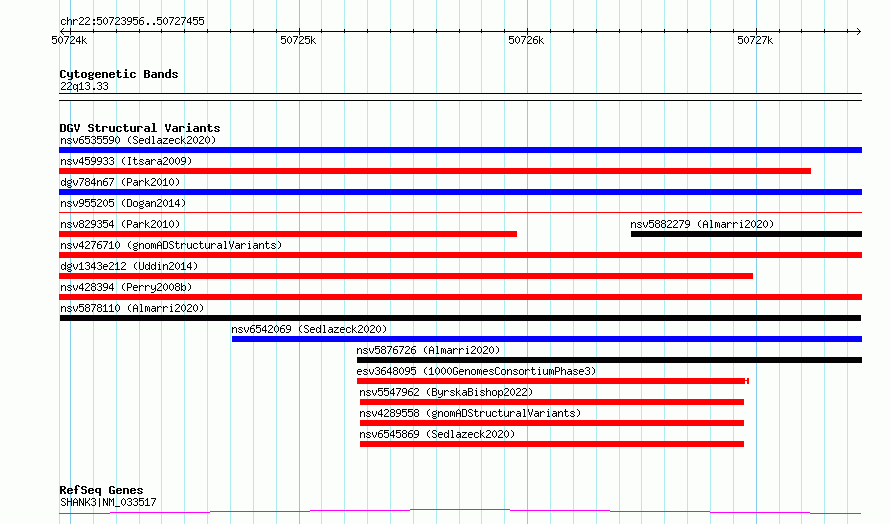Click the magenta SHANK3 gene line
Screen dimensions: 890x524
(x=460, y=512)
